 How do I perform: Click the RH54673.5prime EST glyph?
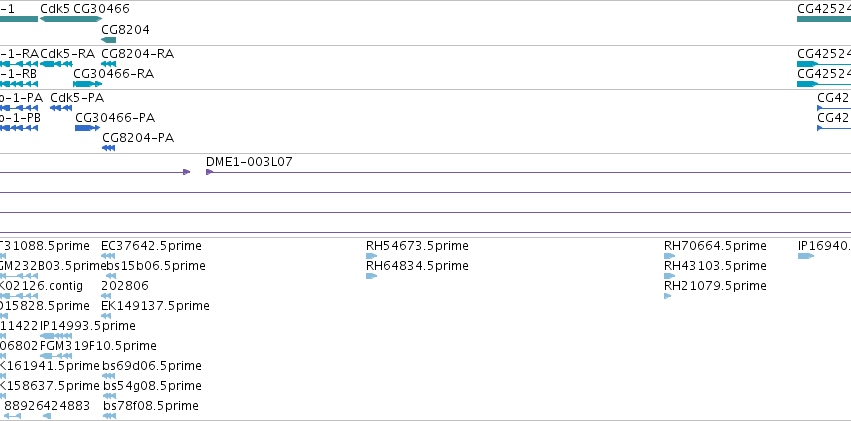pyautogui.click(x=371, y=256)
